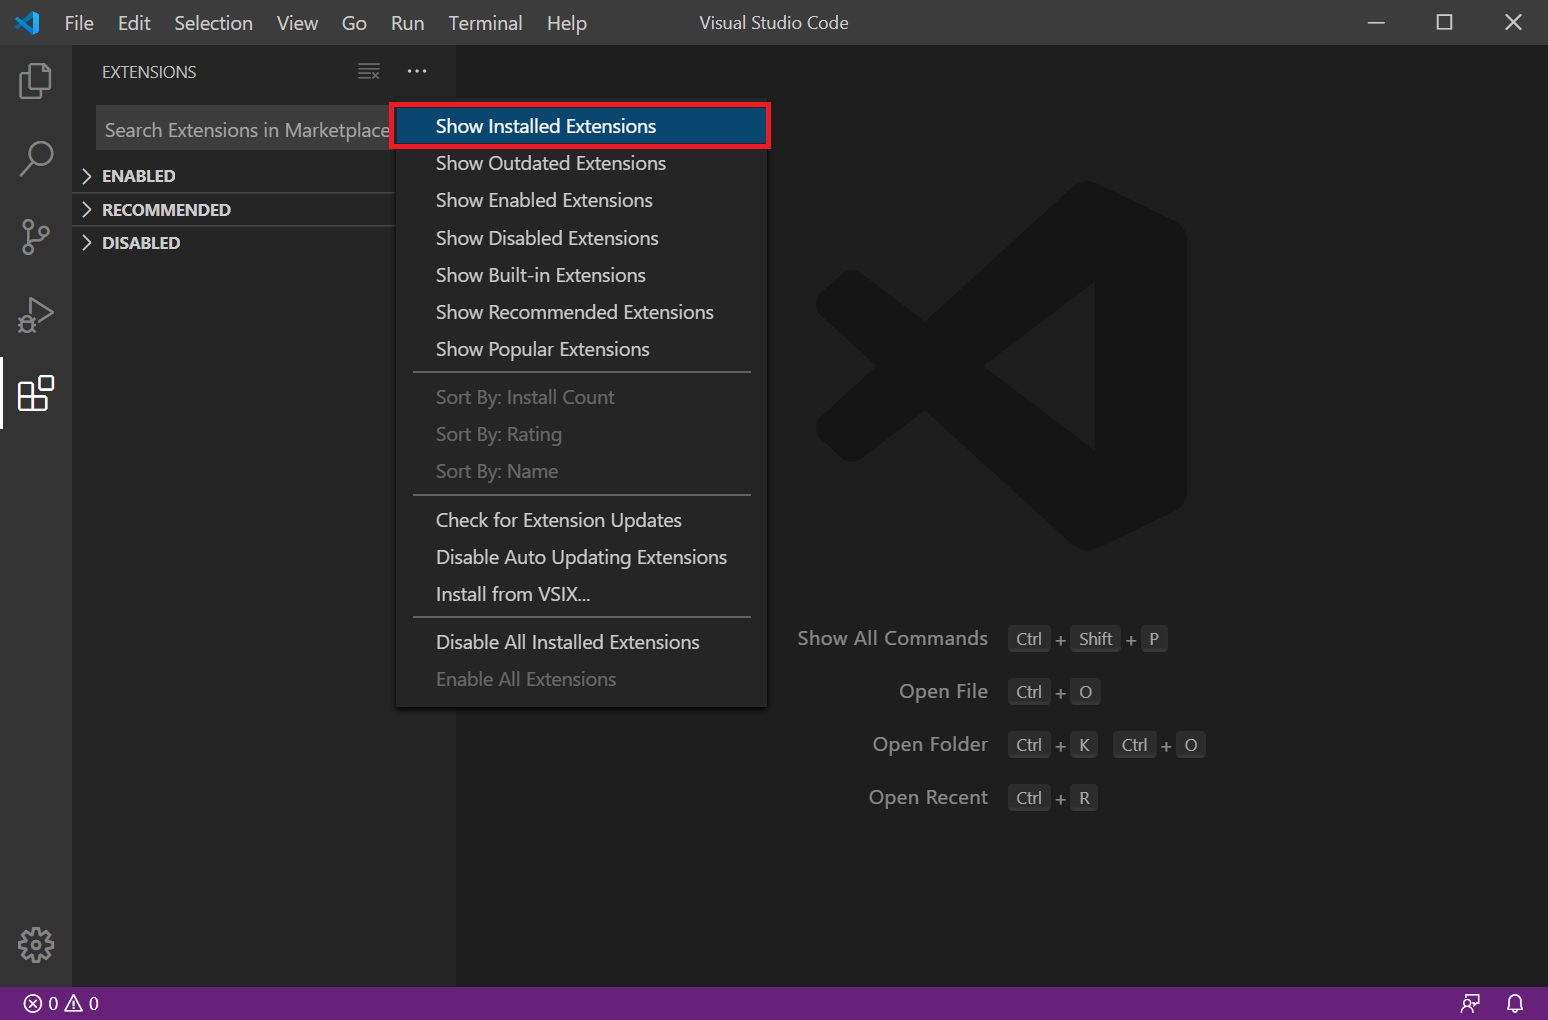Click the Open File label

[943, 691]
